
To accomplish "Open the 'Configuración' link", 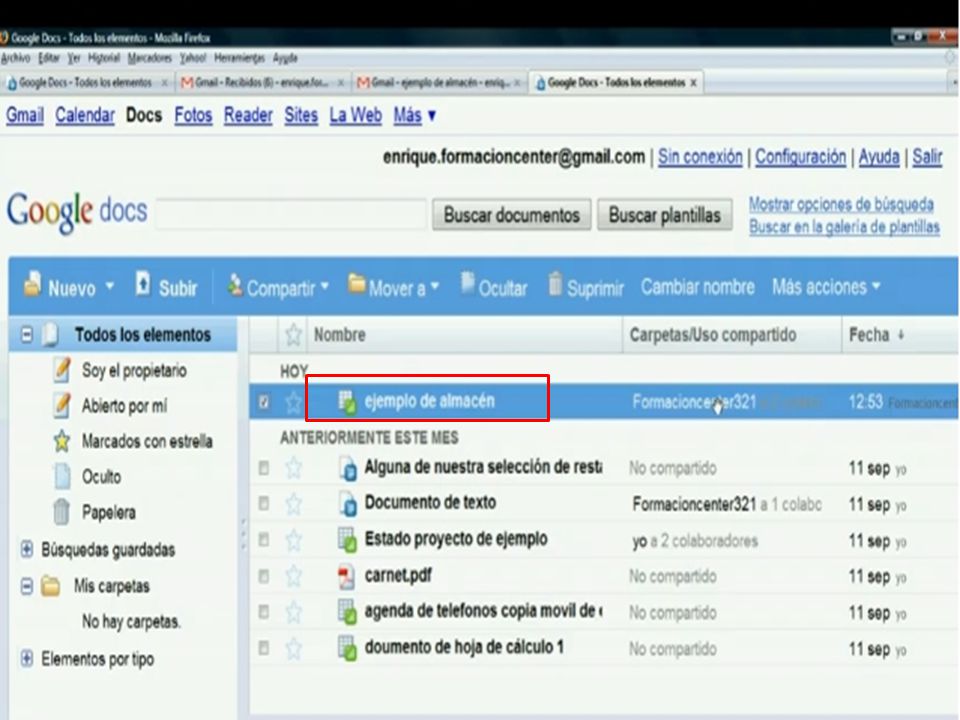I will (800, 157).
